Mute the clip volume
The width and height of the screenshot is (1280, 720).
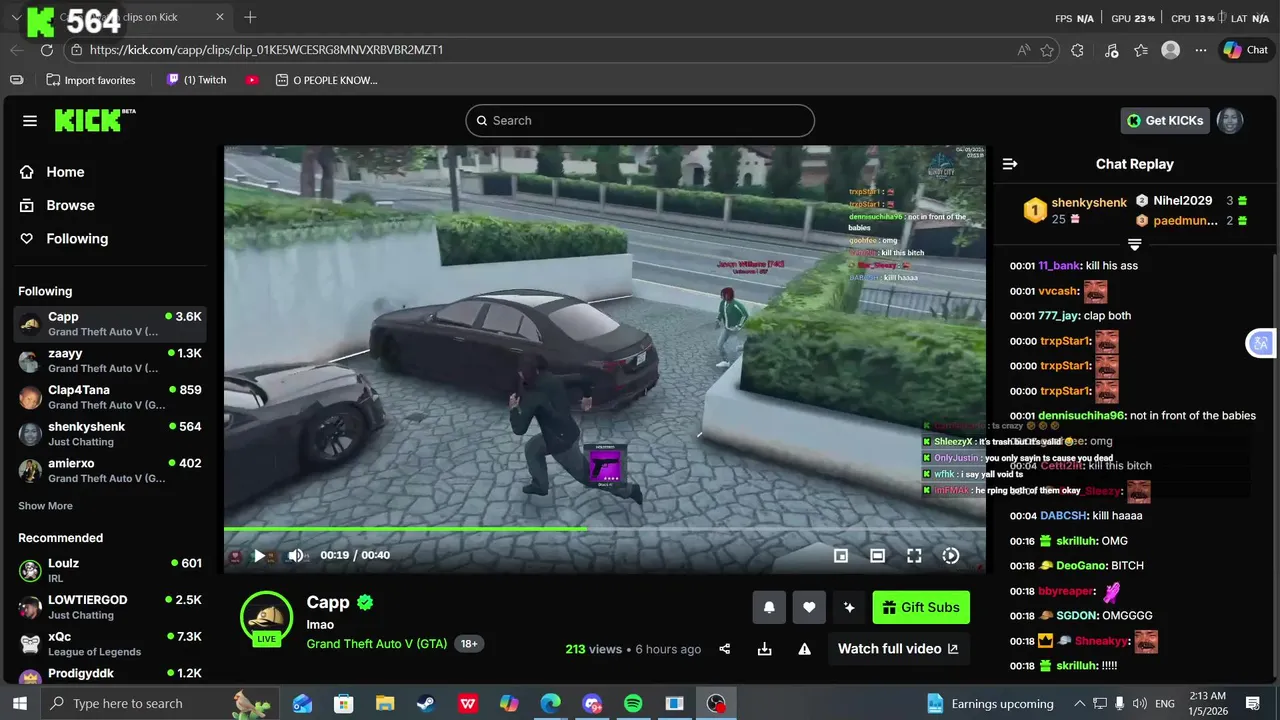click(296, 556)
